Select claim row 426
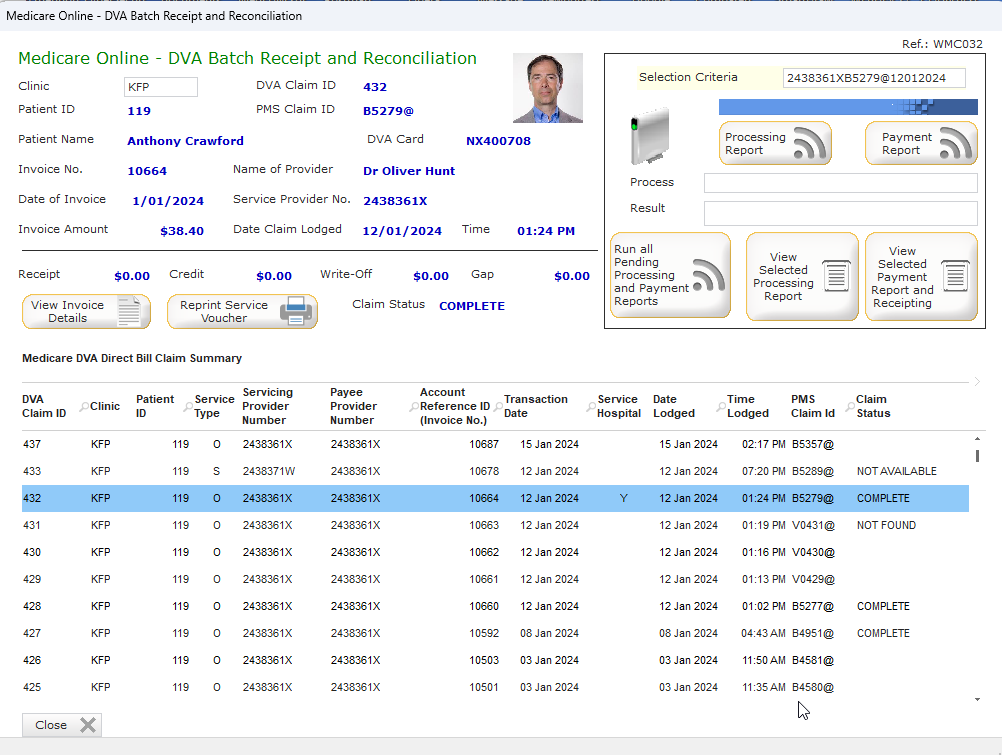 (x=495, y=660)
